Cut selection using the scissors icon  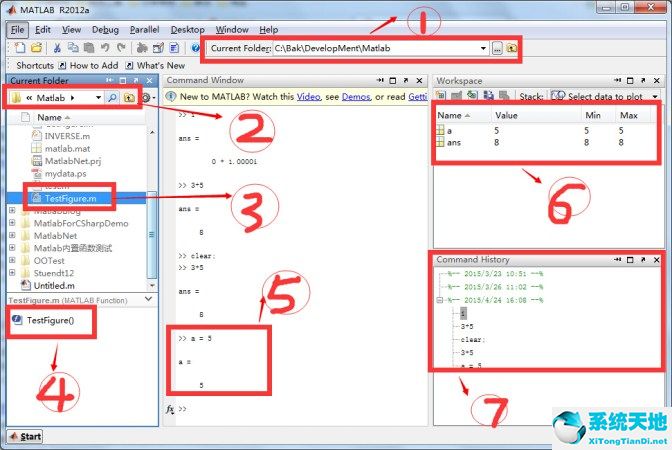tap(57, 48)
